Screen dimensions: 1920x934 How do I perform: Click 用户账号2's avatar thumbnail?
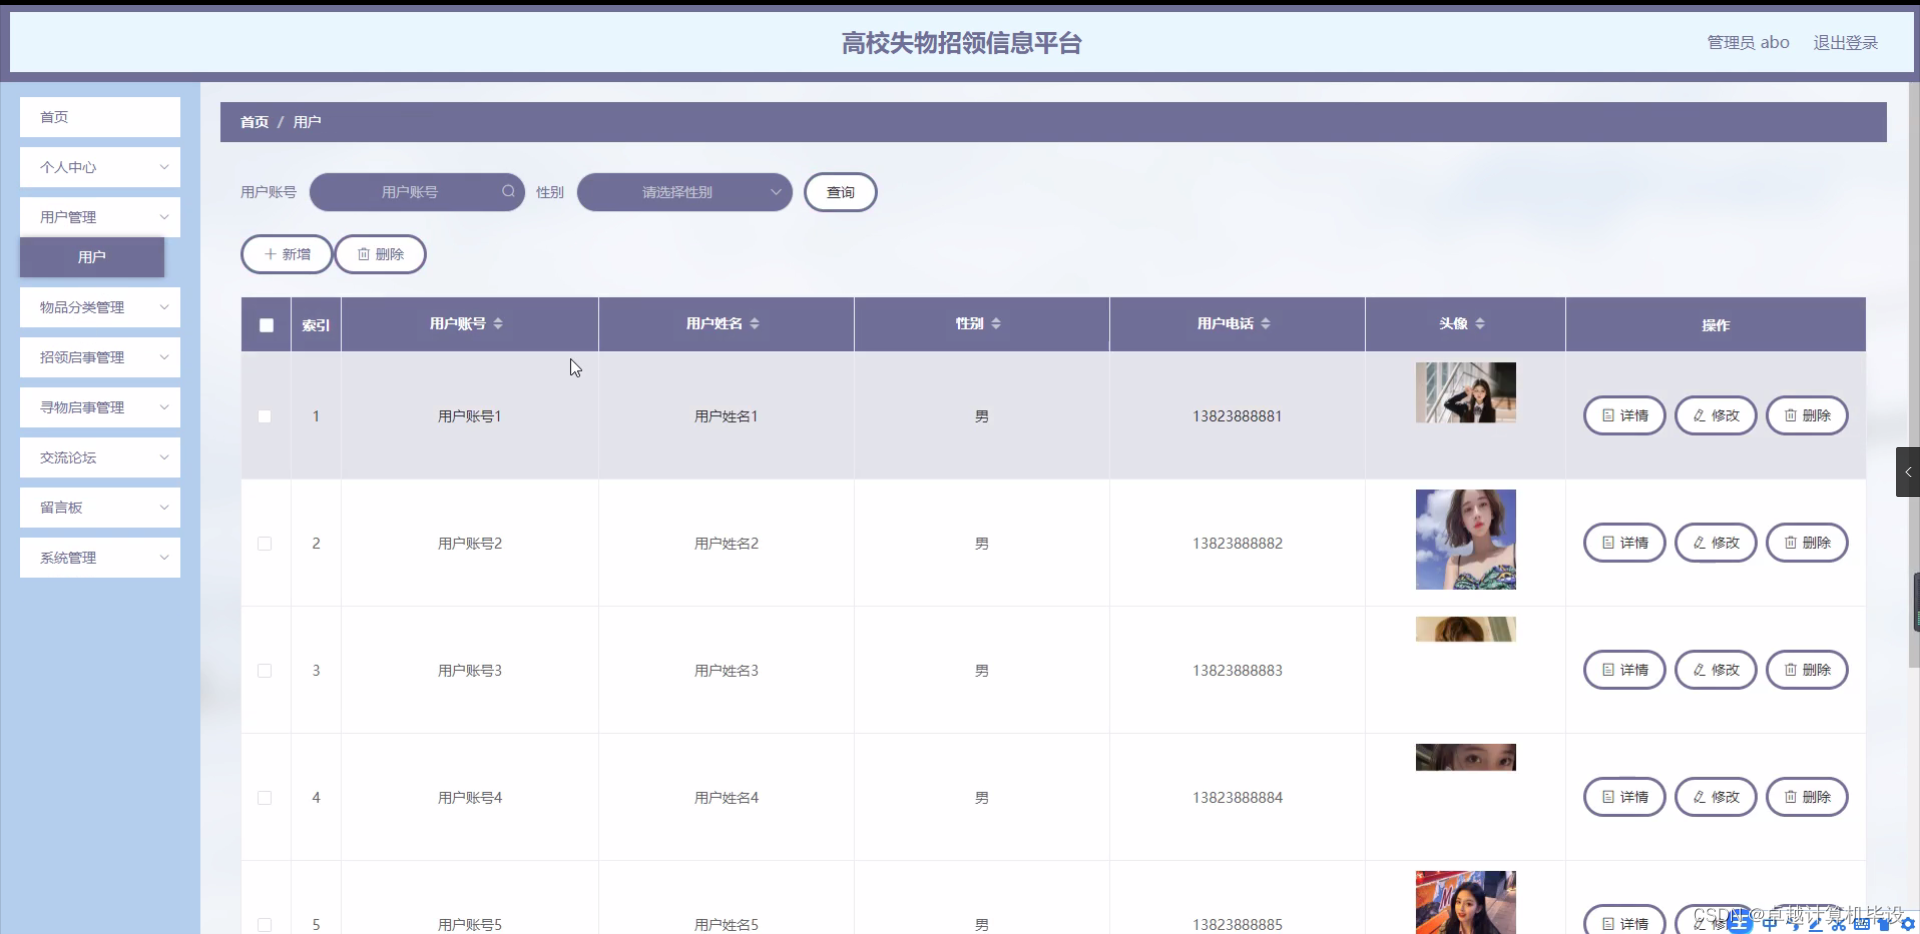(x=1465, y=539)
